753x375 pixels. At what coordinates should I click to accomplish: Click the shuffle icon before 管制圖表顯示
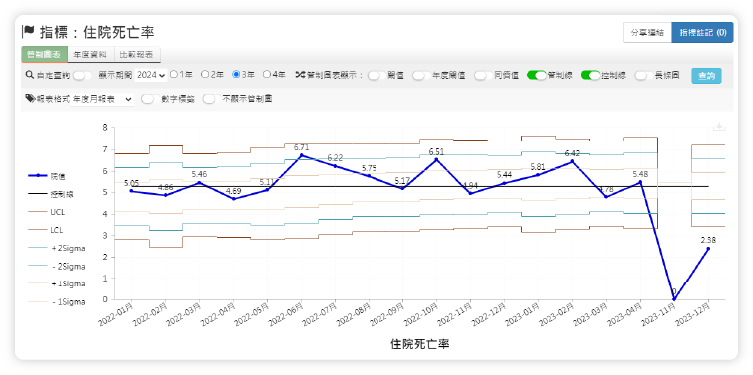click(300, 75)
